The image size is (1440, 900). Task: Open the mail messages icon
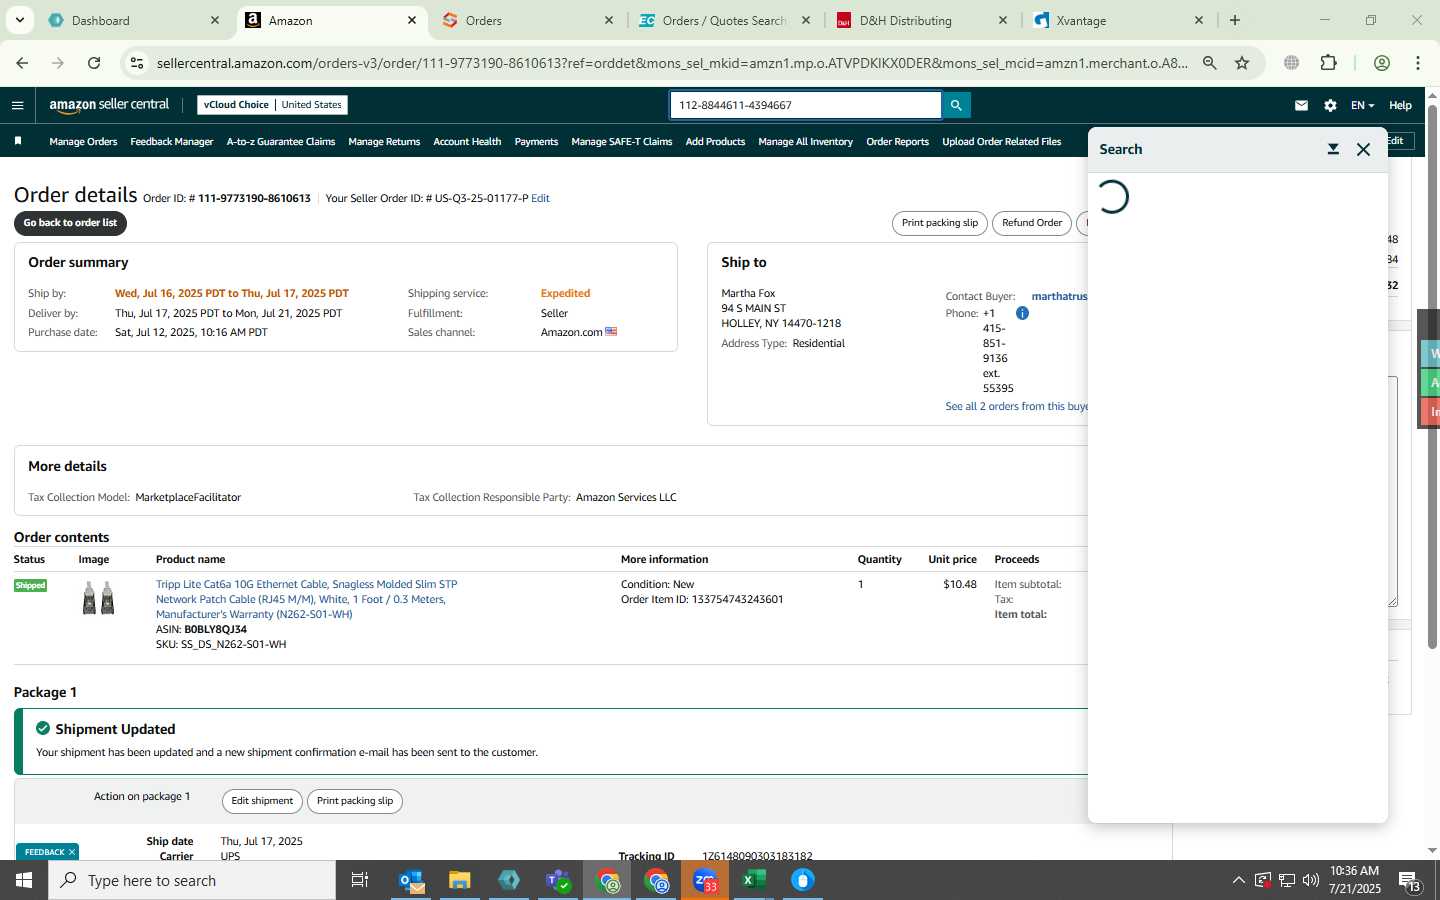tap(1301, 105)
